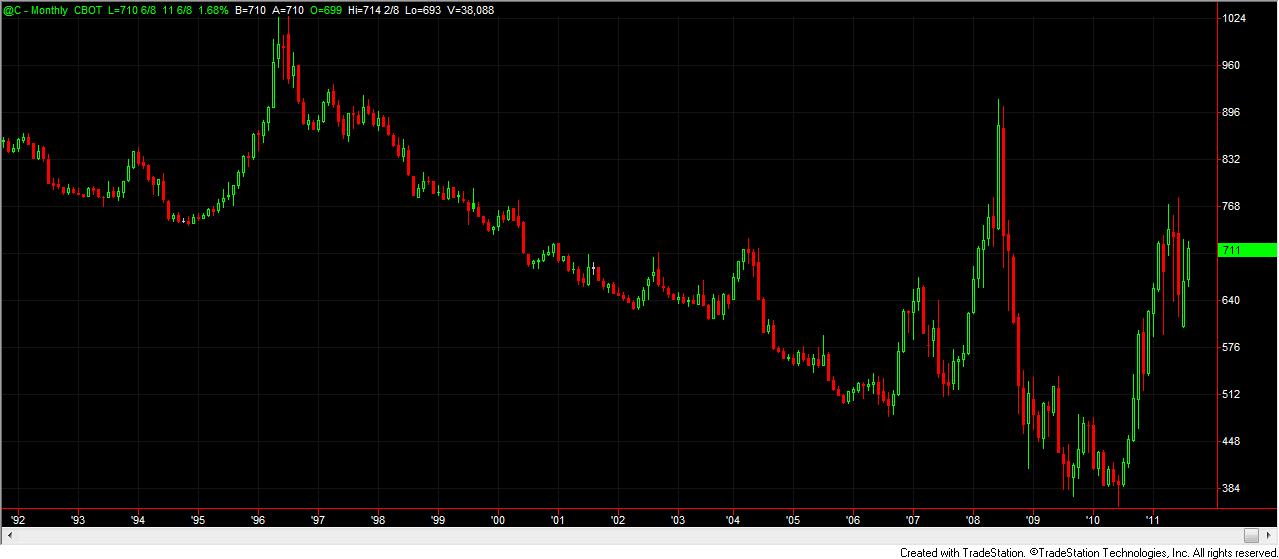Click the '06 year label on time axis
Screen dimensions: 1279x559
853,520
